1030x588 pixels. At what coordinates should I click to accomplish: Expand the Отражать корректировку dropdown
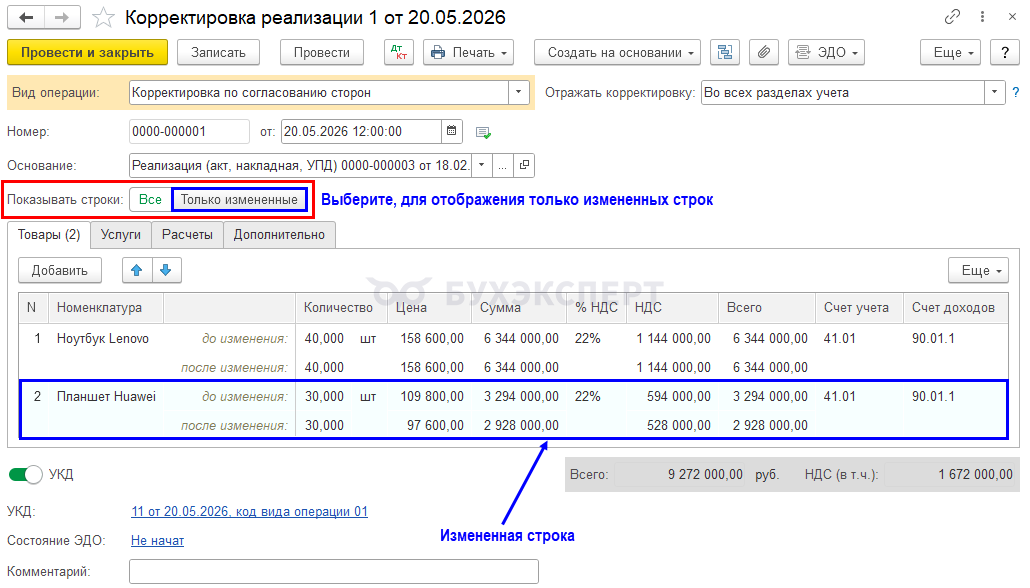(x=995, y=93)
